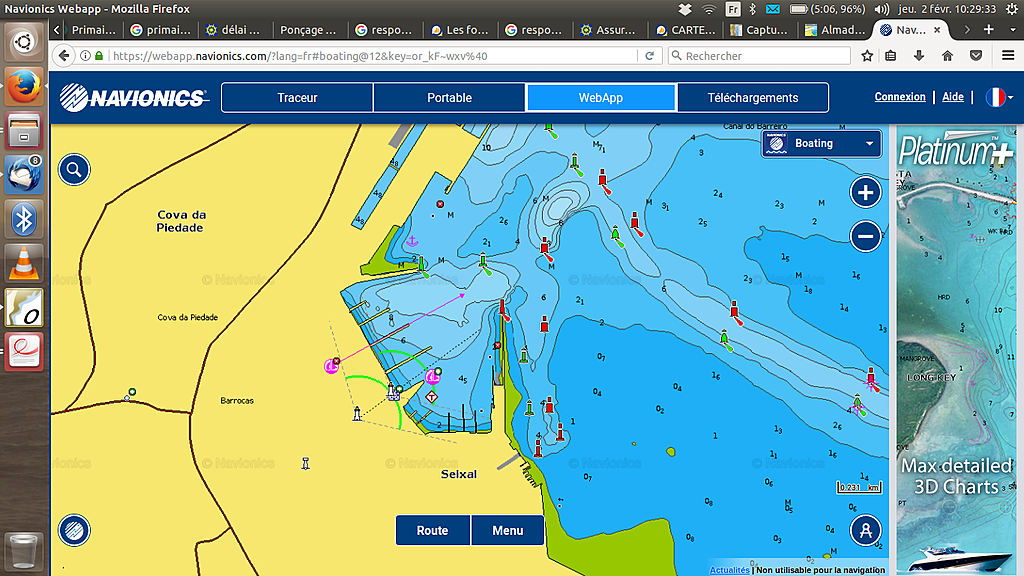Viewport: 1024px width, 576px height.
Task: Click the Barrocas label on the map
Action: (x=237, y=400)
